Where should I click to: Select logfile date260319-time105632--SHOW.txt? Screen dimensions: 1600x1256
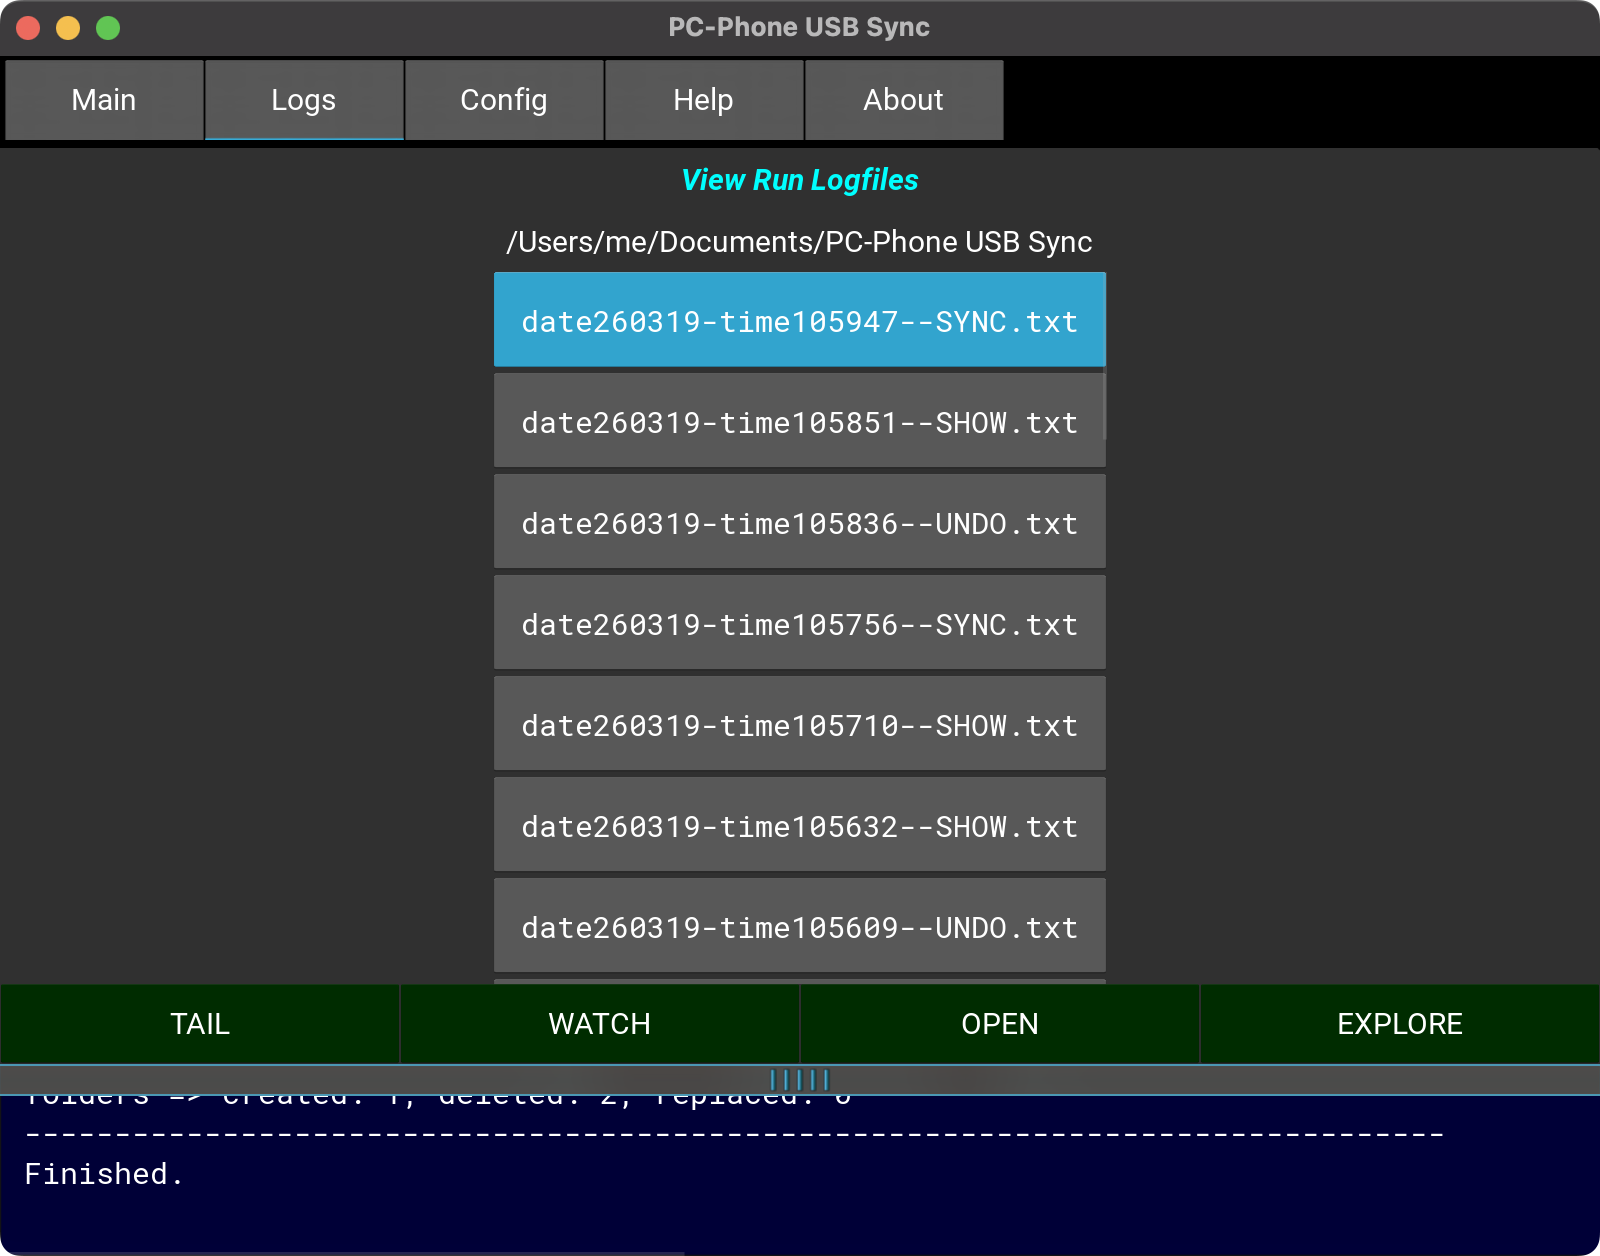coord(799,826)
